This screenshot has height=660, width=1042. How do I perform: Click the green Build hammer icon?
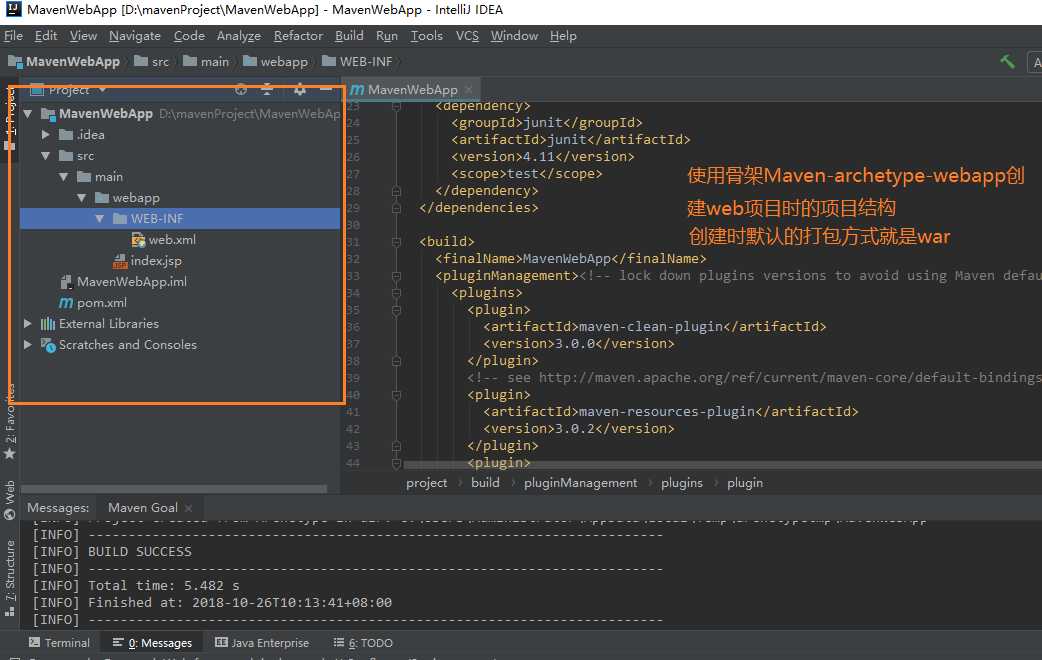(x=1007, y=62)
